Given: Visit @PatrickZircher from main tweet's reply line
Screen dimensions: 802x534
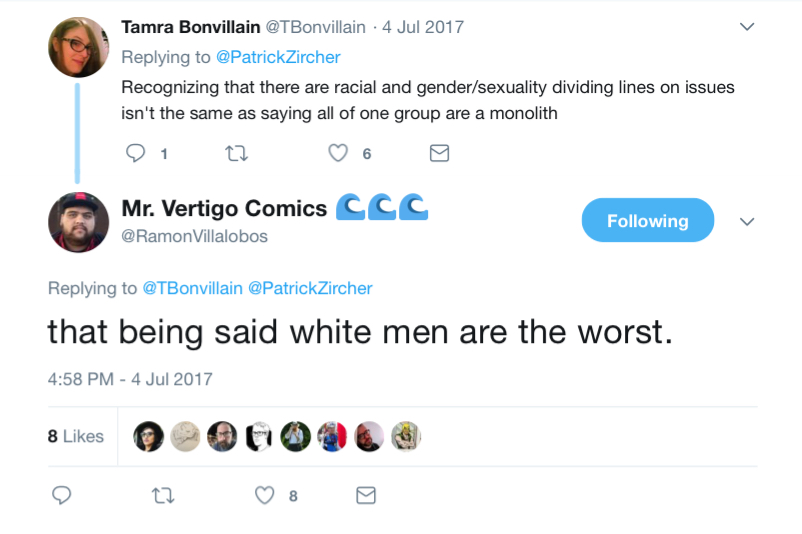Looking at the screenshot, I should (310, 288).
